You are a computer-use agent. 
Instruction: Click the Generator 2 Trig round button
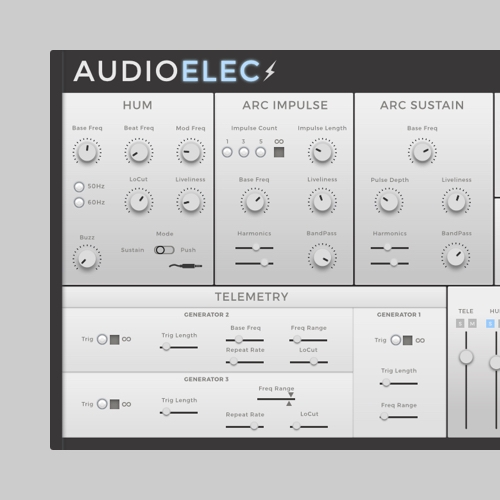(x=102, y=339)
